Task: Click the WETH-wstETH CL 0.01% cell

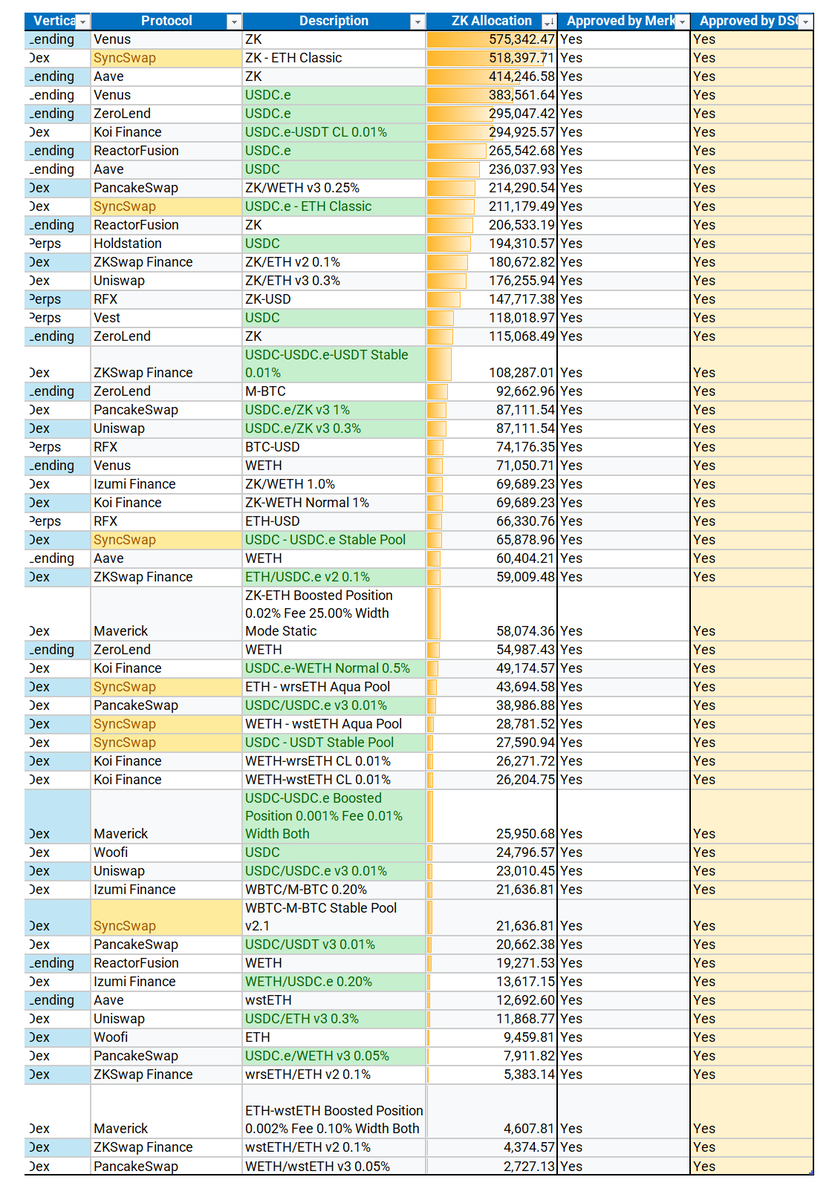Action: (334, 779)
